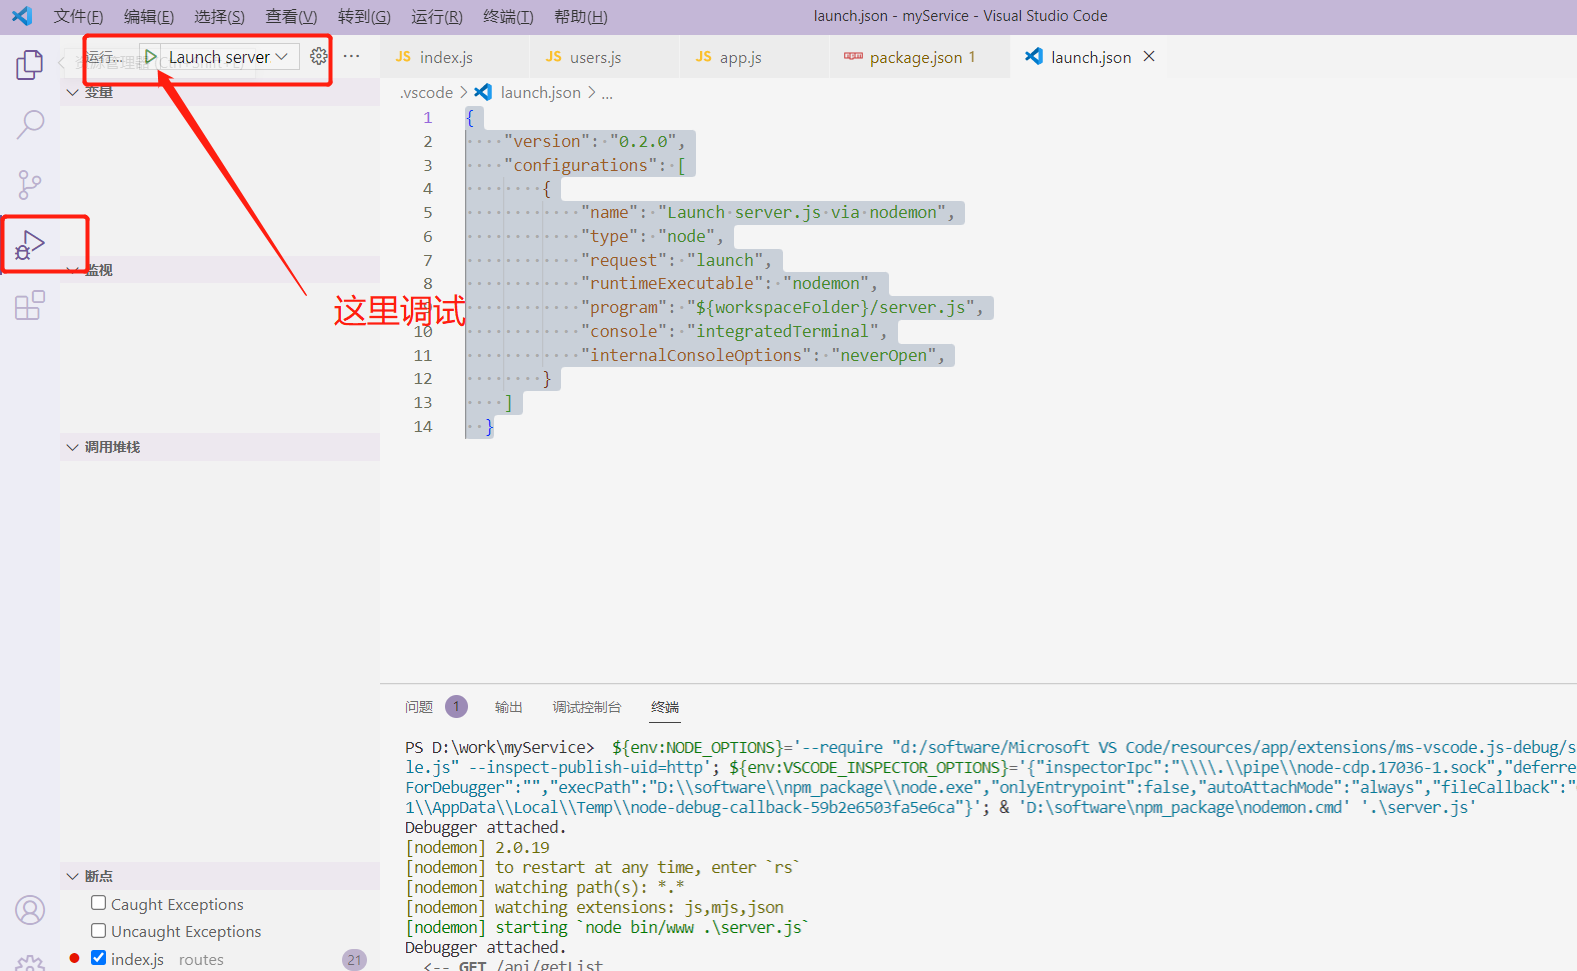Open the Source Control view
The height and width of the screenshot is (971, 1577).
coord(30,185)
